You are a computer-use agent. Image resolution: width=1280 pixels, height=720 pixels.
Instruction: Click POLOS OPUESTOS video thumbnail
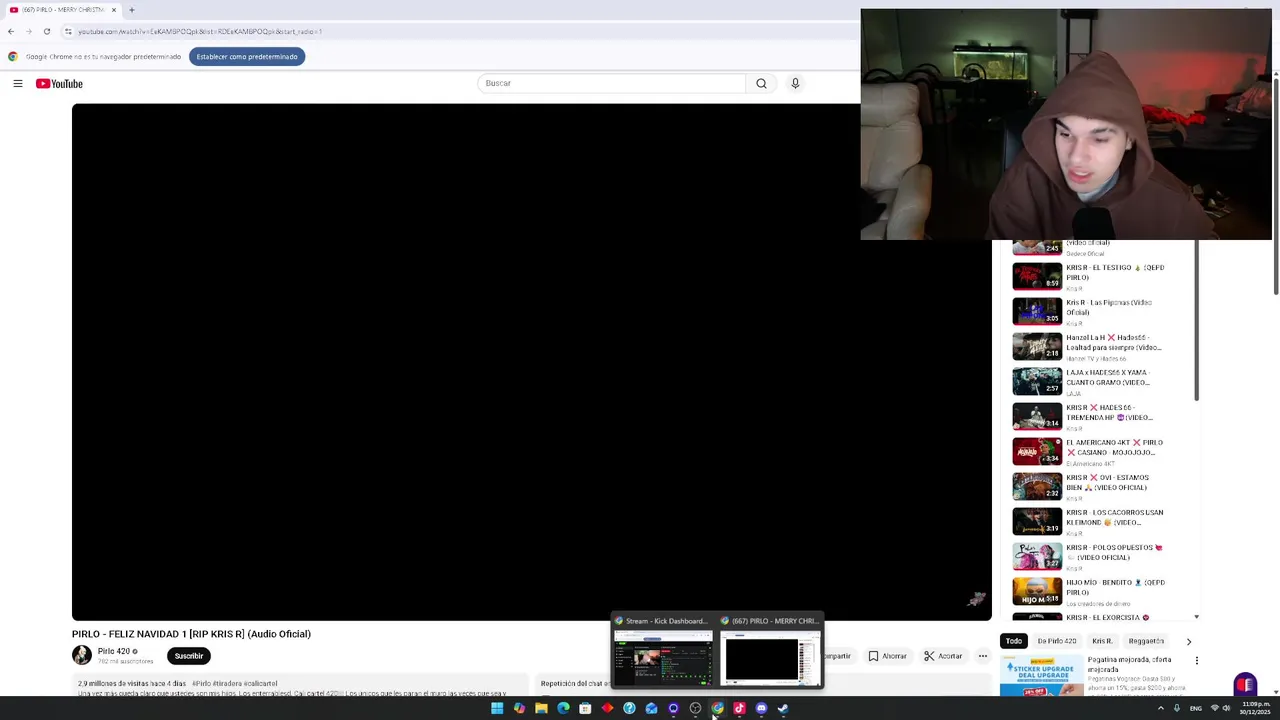[1037, 557]
